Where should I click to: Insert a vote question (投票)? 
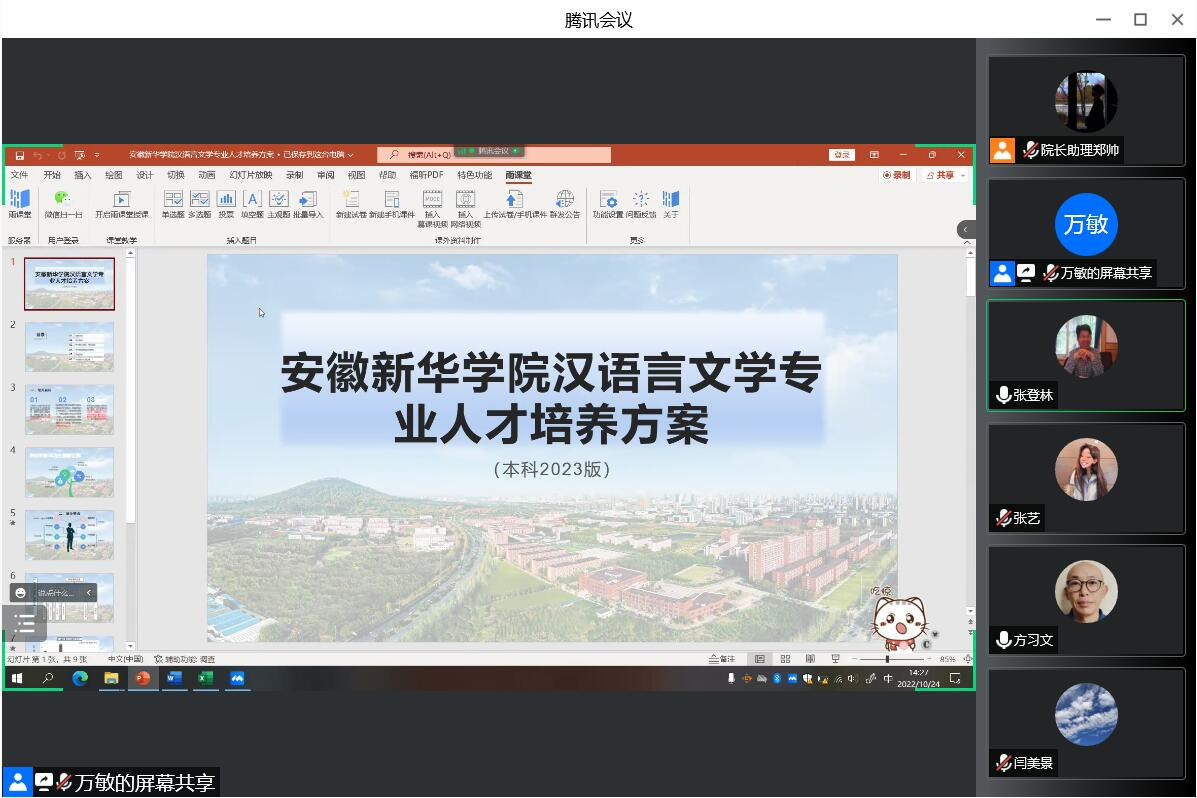tap(226, 199)
